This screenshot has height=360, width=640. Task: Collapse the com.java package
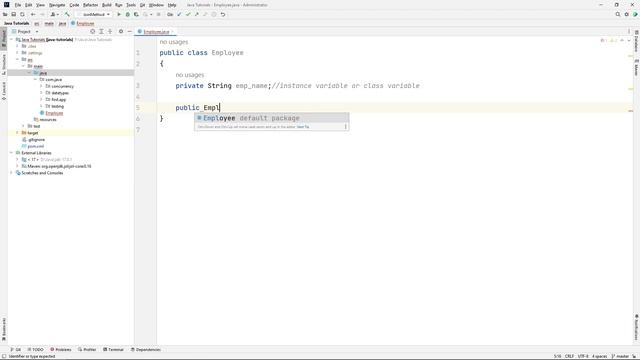click(36, 80)
